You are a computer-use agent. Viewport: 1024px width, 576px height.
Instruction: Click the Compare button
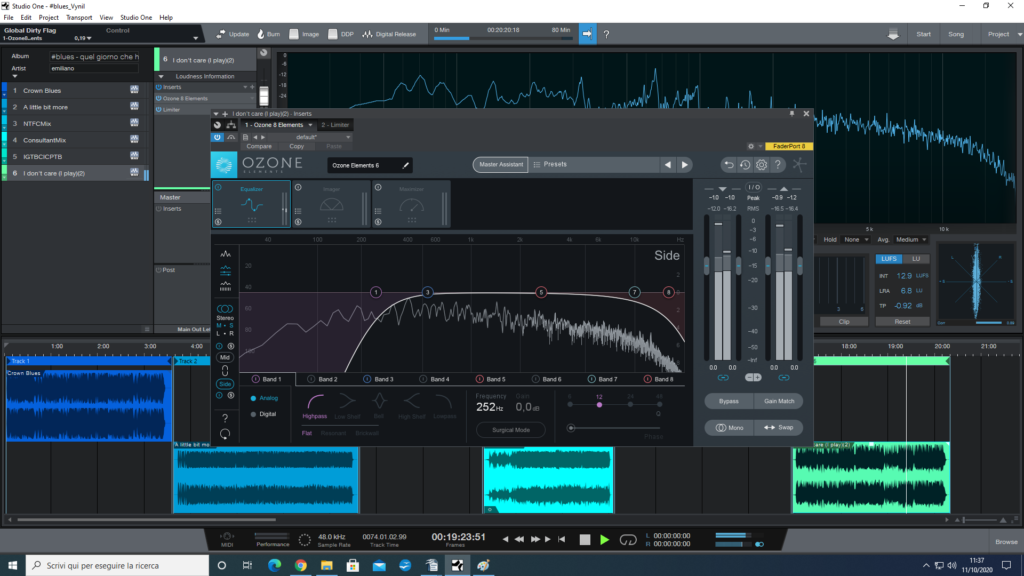coord(259,146)
